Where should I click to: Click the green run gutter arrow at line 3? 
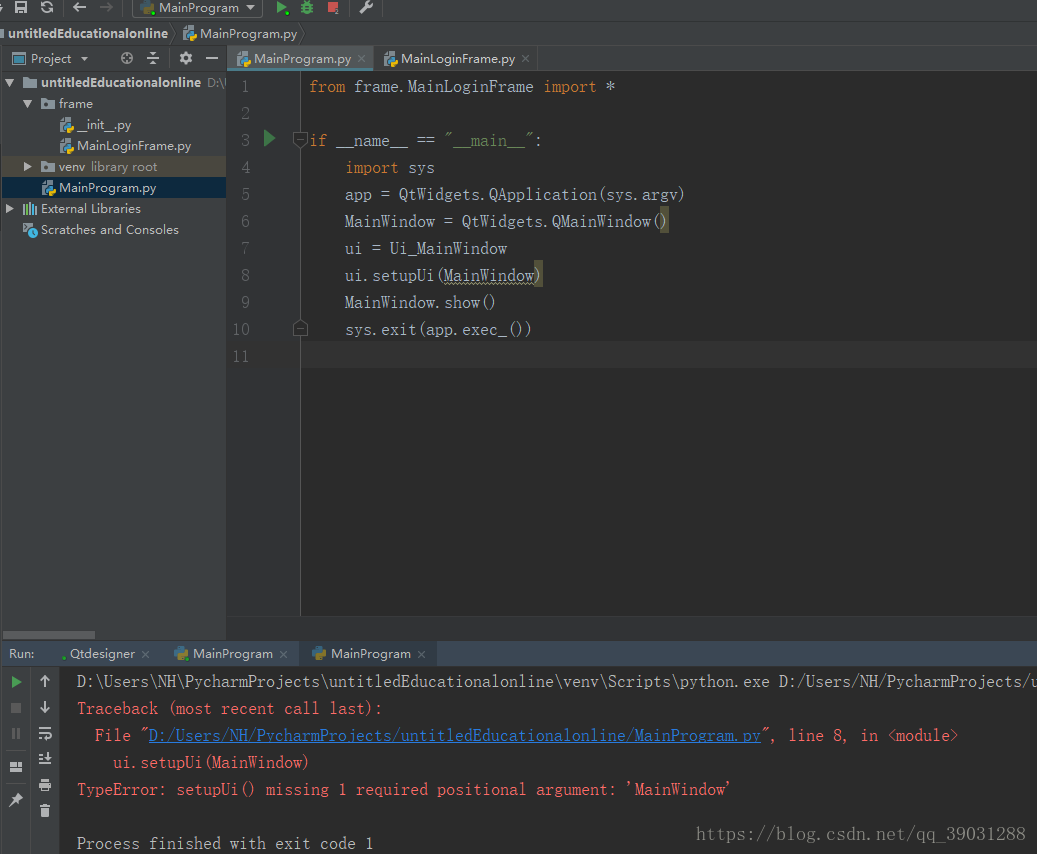[x=269, y=139]
